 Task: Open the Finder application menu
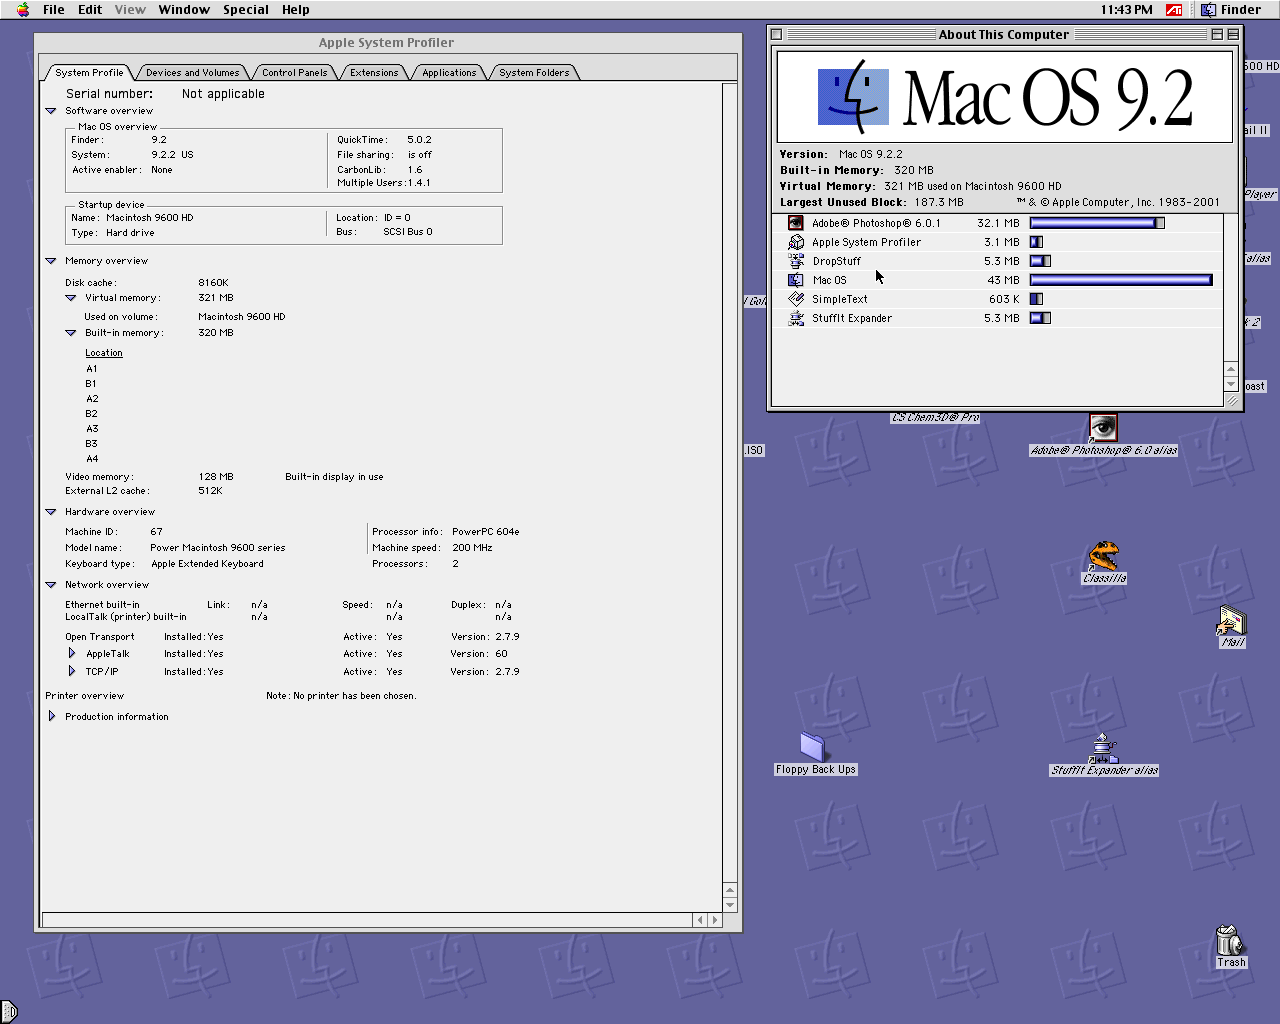pyautogui.click(x=1231, y=9)
